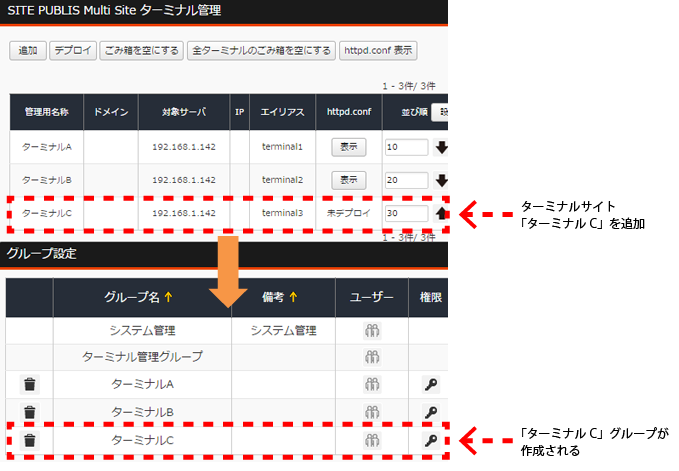Click alias terminal3 cell
This screenshot has width=679, height=471.
click(x=282, y=213)
